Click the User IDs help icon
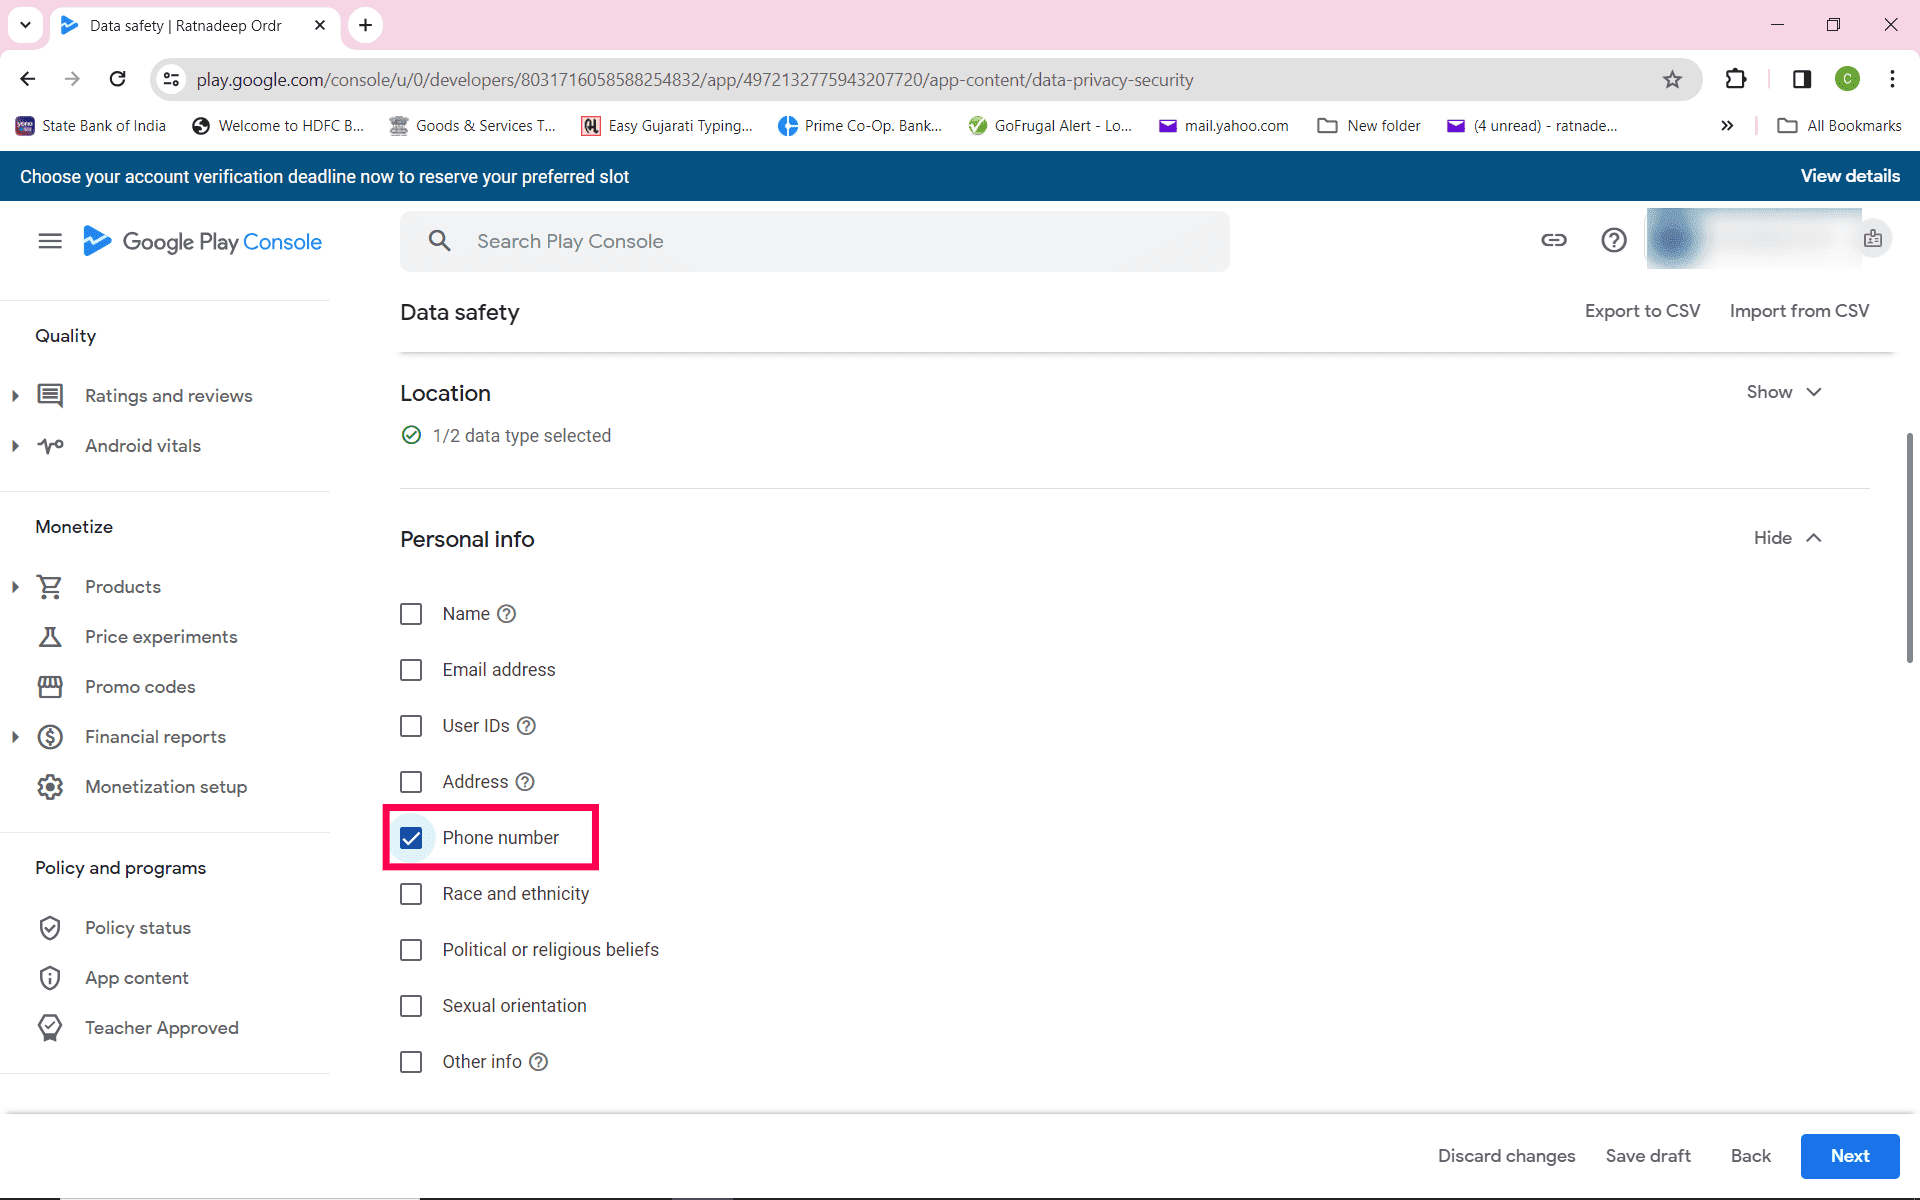The width and height of the screenshot is (1920, 1200). pyautogui.click(x=526, y=726)
